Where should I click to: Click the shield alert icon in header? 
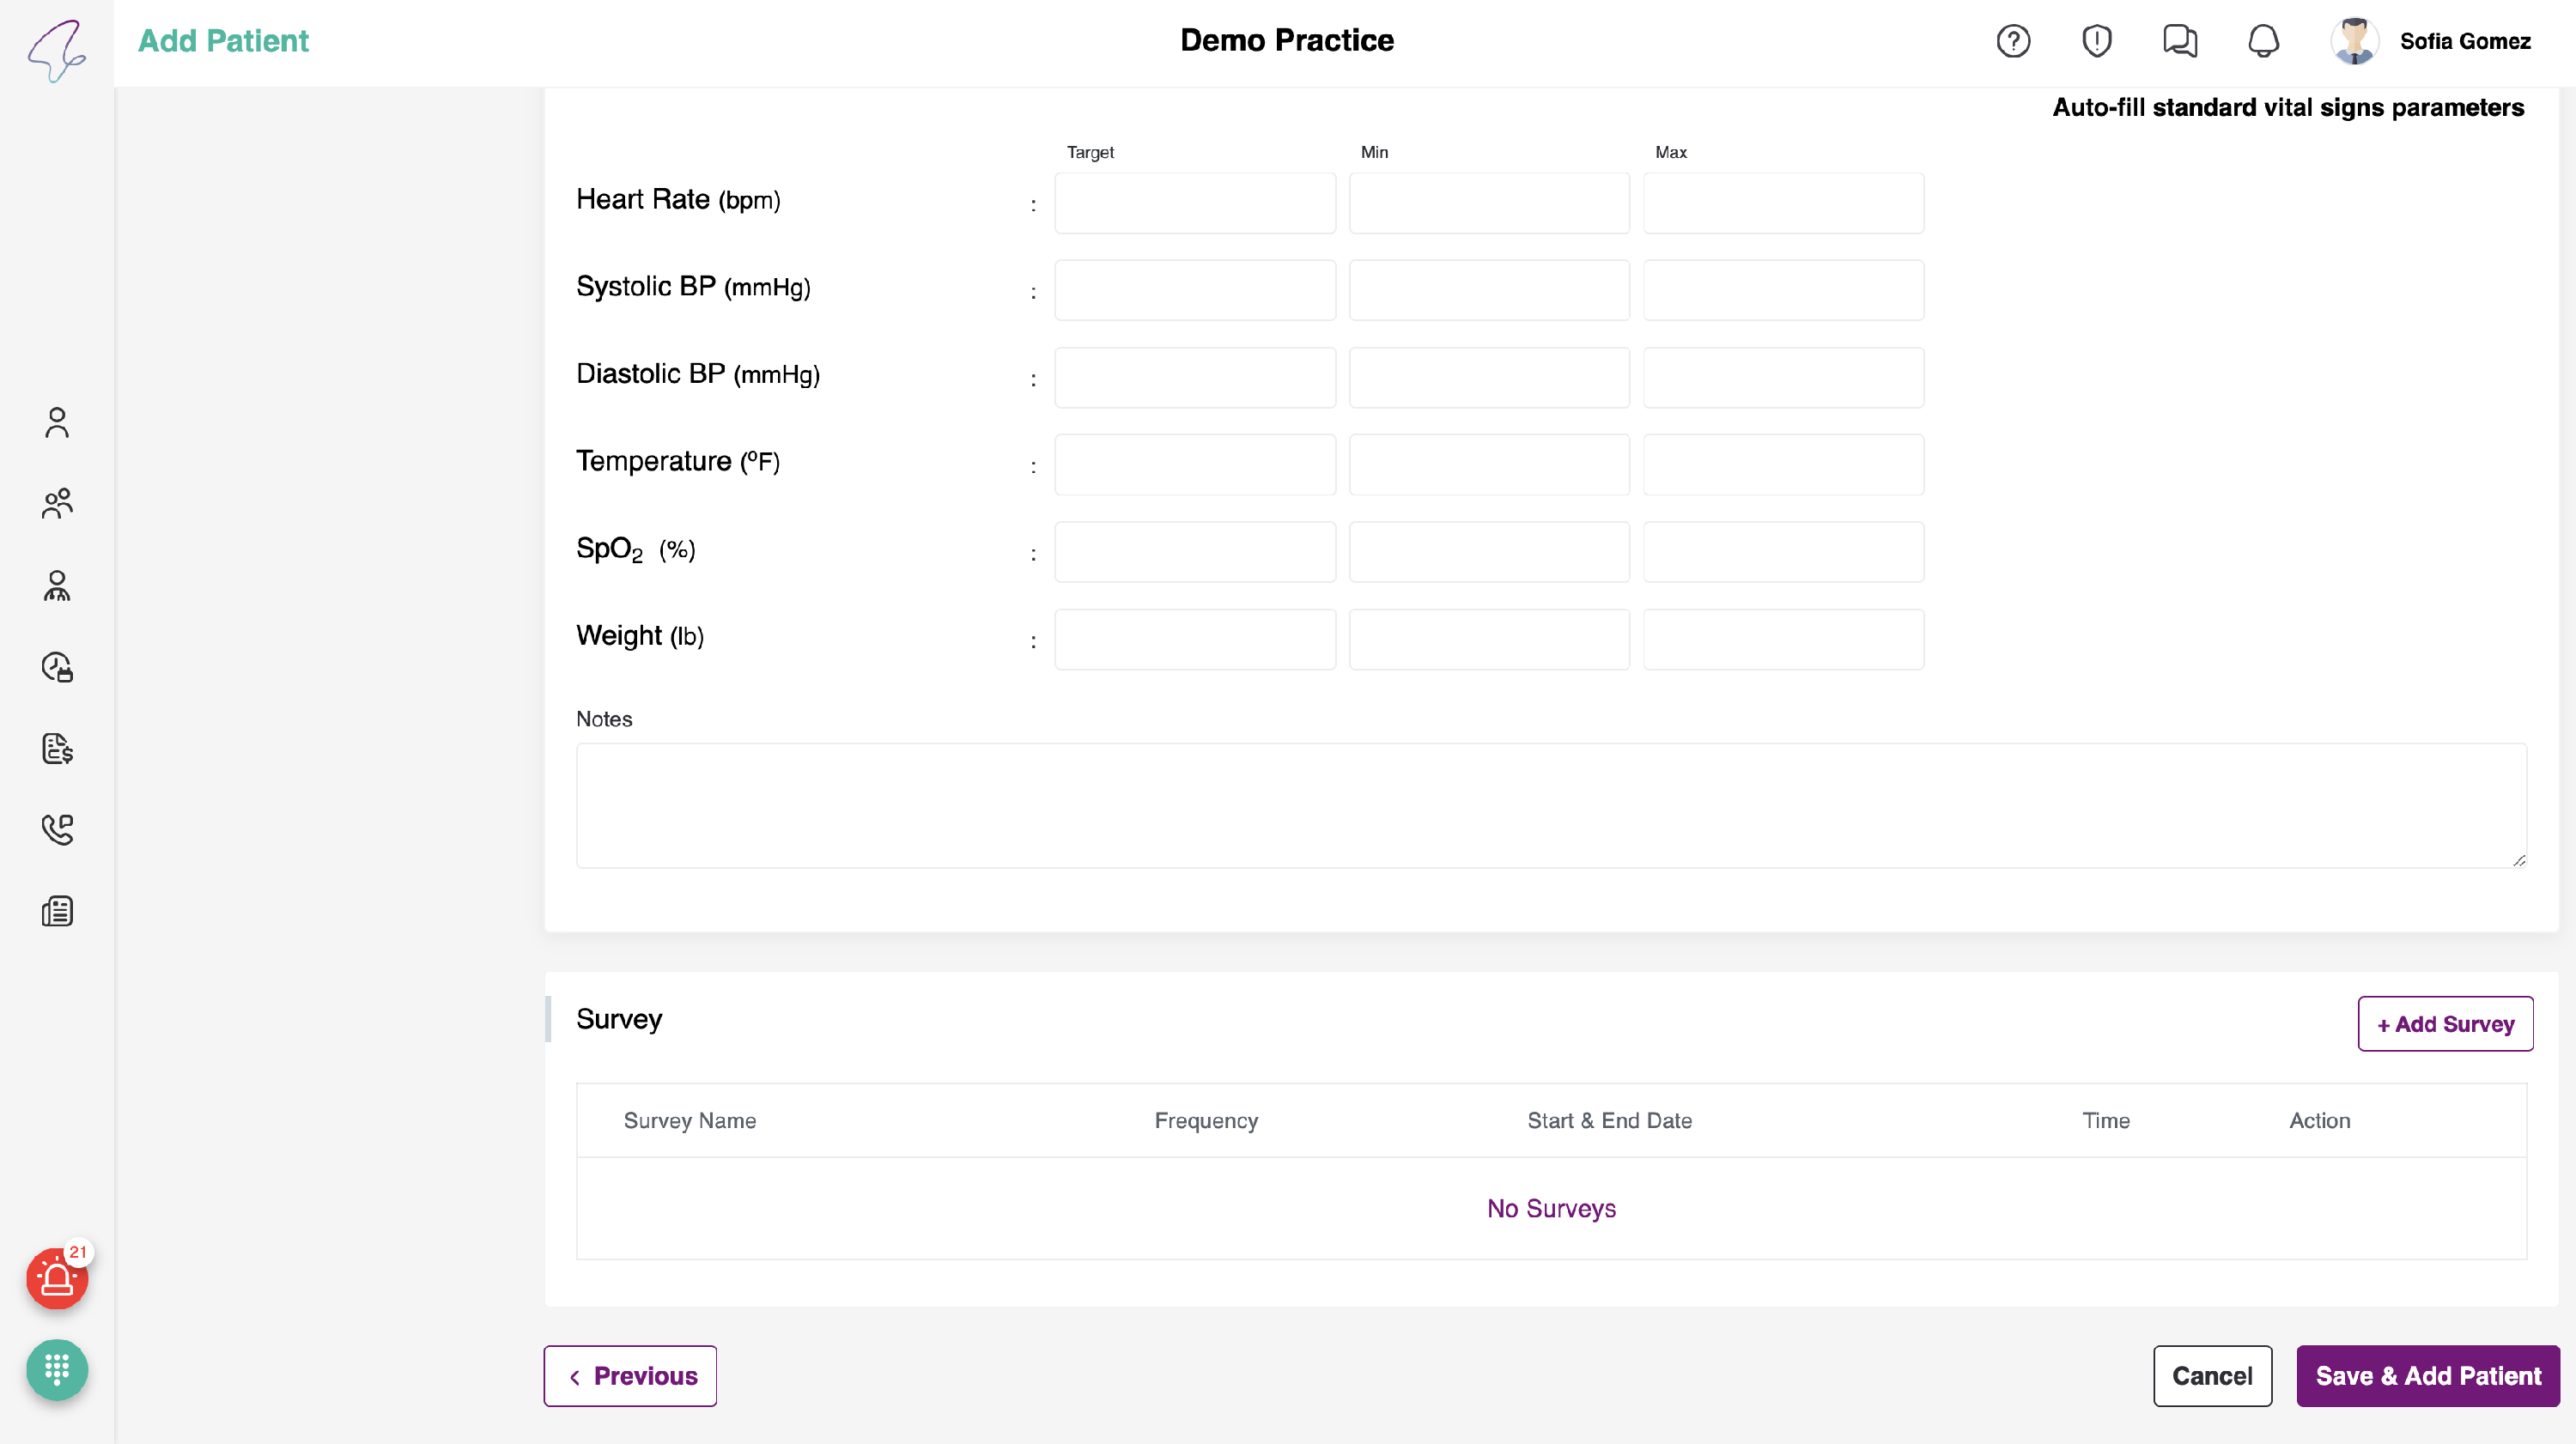(2097, 41)
